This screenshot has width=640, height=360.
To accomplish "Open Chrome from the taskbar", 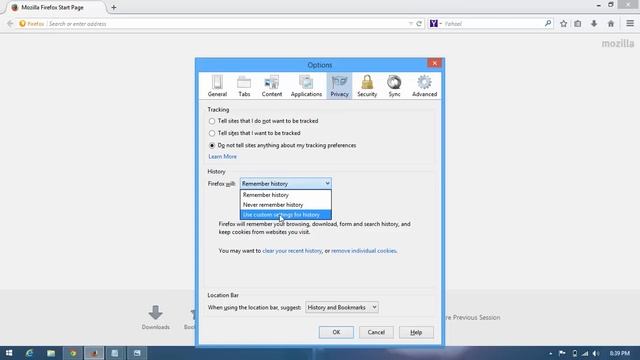I will [73, 353].
